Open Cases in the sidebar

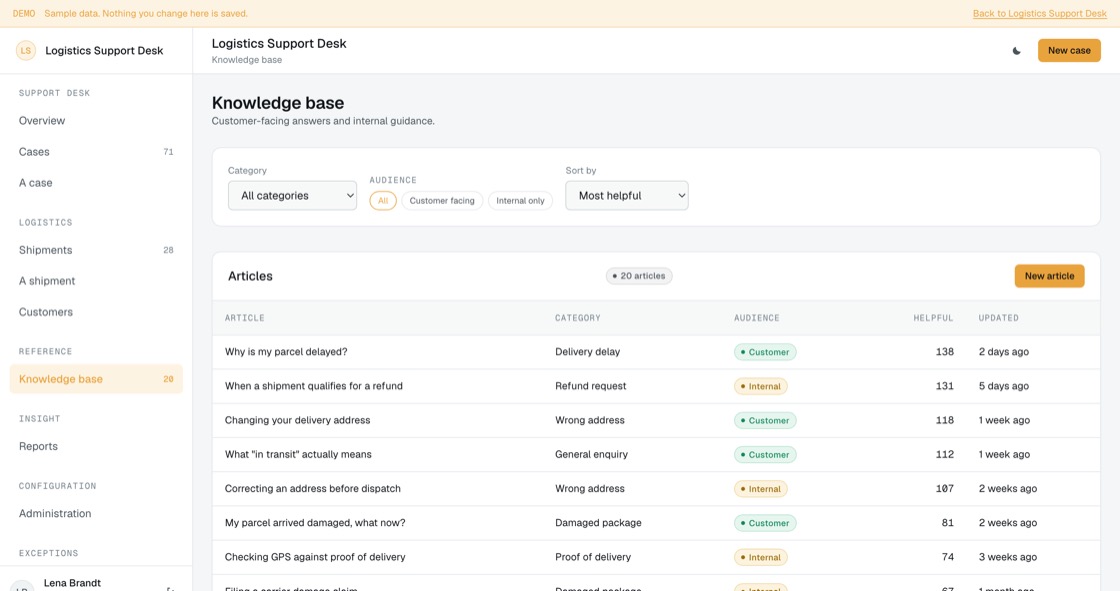coord(96,152)
